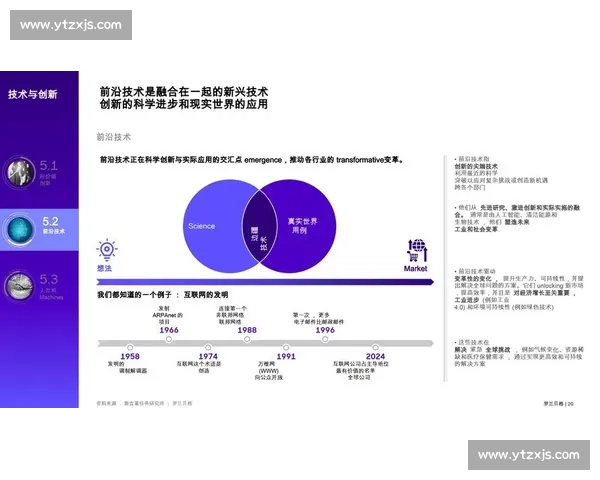Open the 5.3 Machines sidebar section
600x480 pixels.
(x=51, y=287)
